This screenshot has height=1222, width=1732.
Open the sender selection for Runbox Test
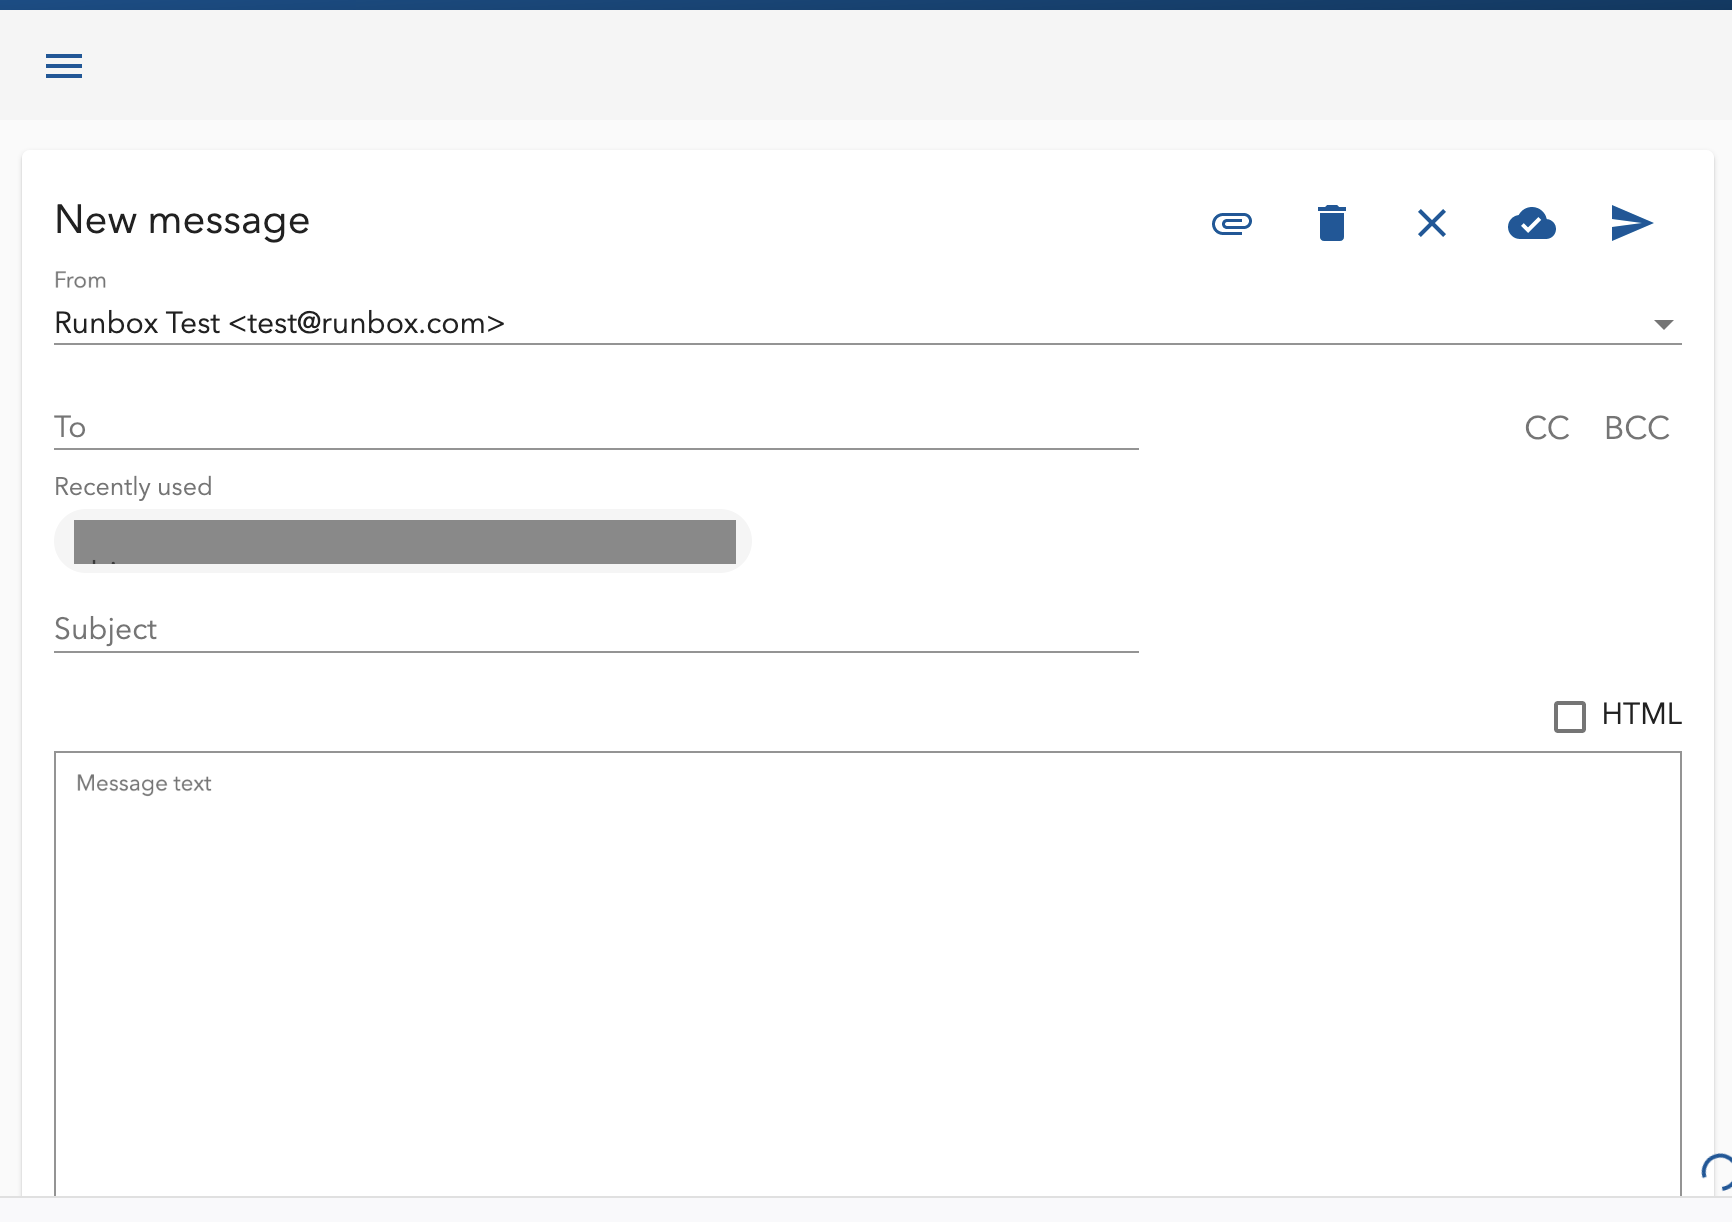(1663, 323)
